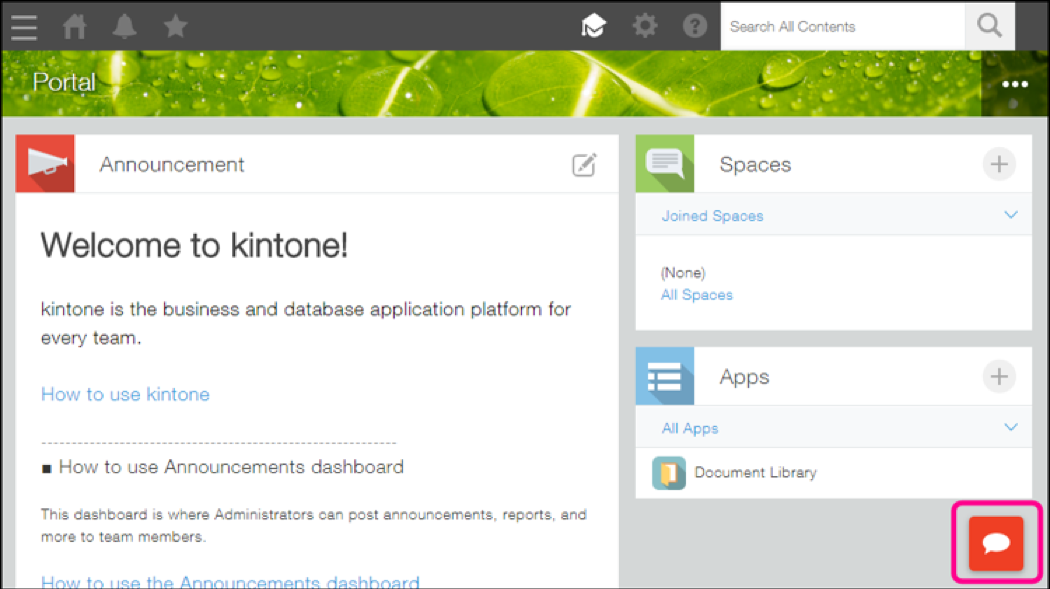Open the red chat bubble button
The height and width of the screenshot is (589, 1050).
(996, 543)
